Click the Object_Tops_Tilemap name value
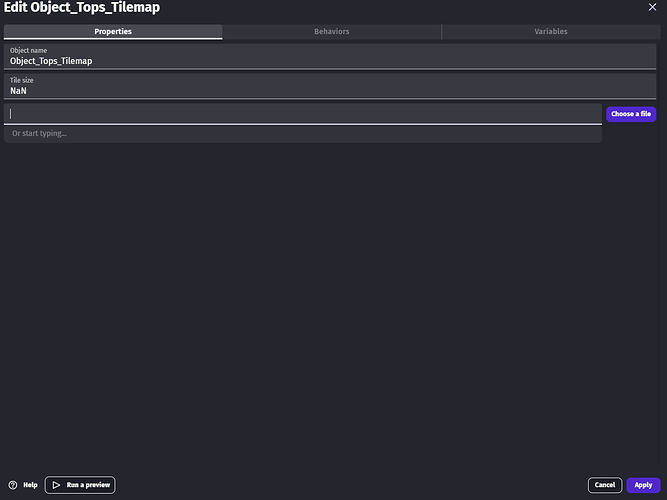The image size is (667, 500). [x=51, y=61]
